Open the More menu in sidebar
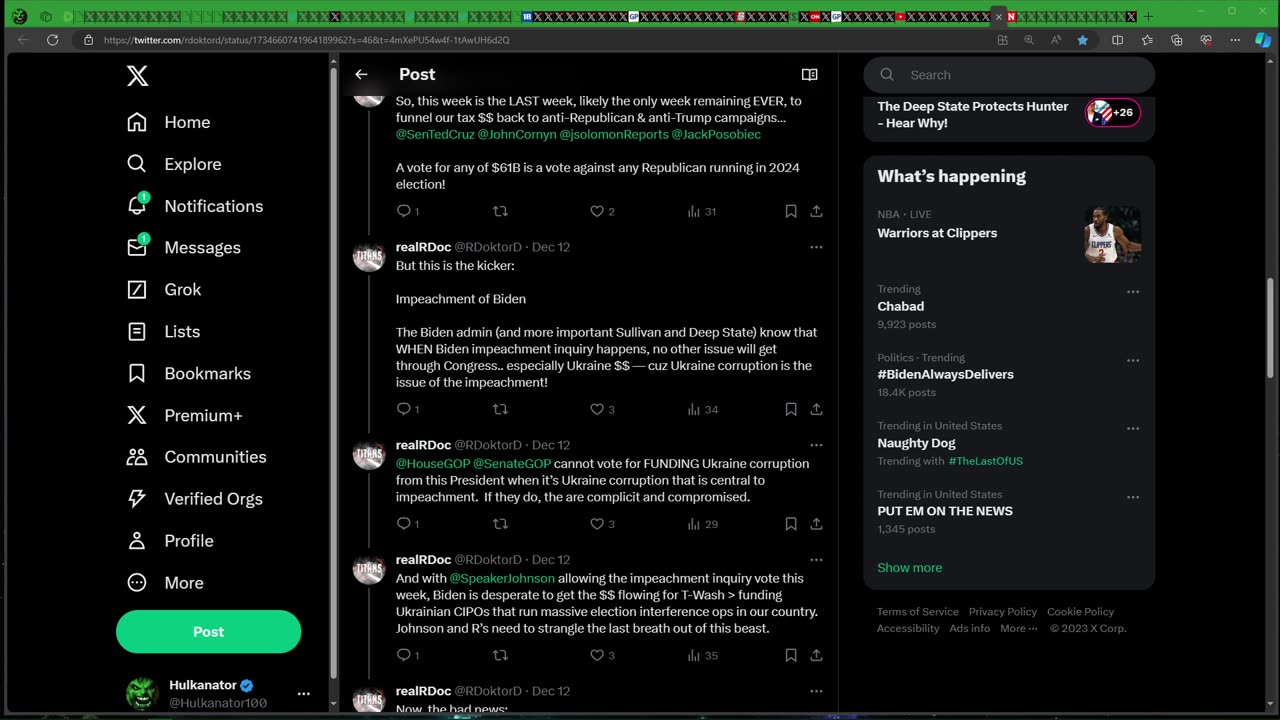This screenshot has width=1280, height=720. point(165,583)
